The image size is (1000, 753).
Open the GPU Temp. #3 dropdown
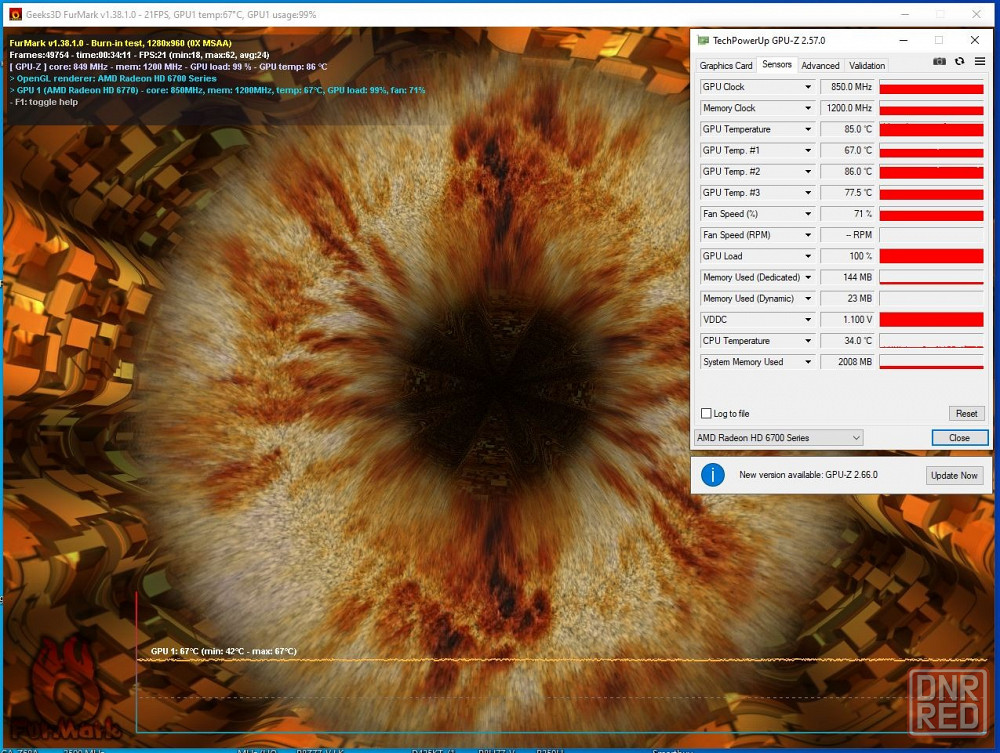click(x=808, y=192)
